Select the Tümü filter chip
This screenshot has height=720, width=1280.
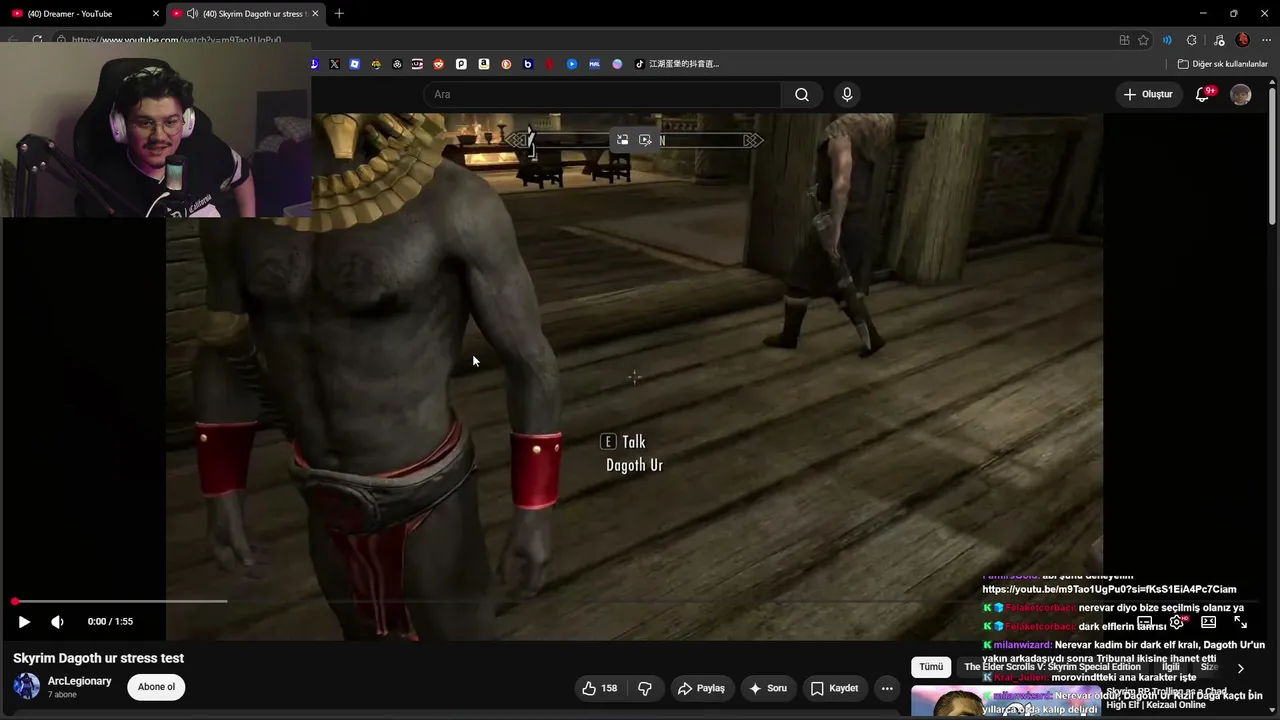coord(931,667)
